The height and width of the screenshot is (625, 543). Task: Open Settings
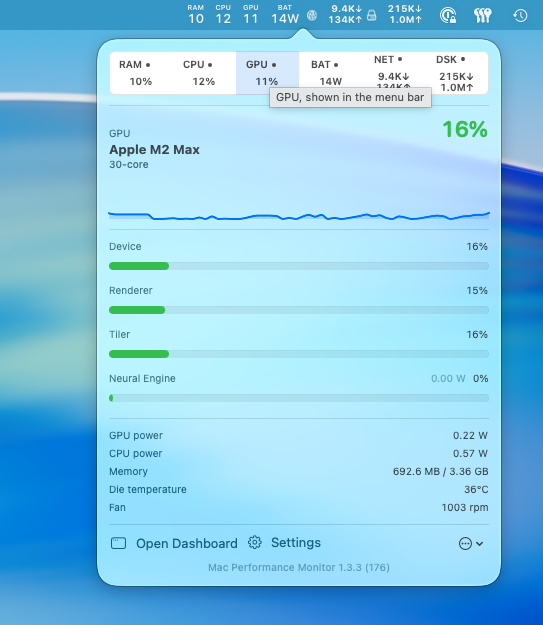click(x=296, y=542)
